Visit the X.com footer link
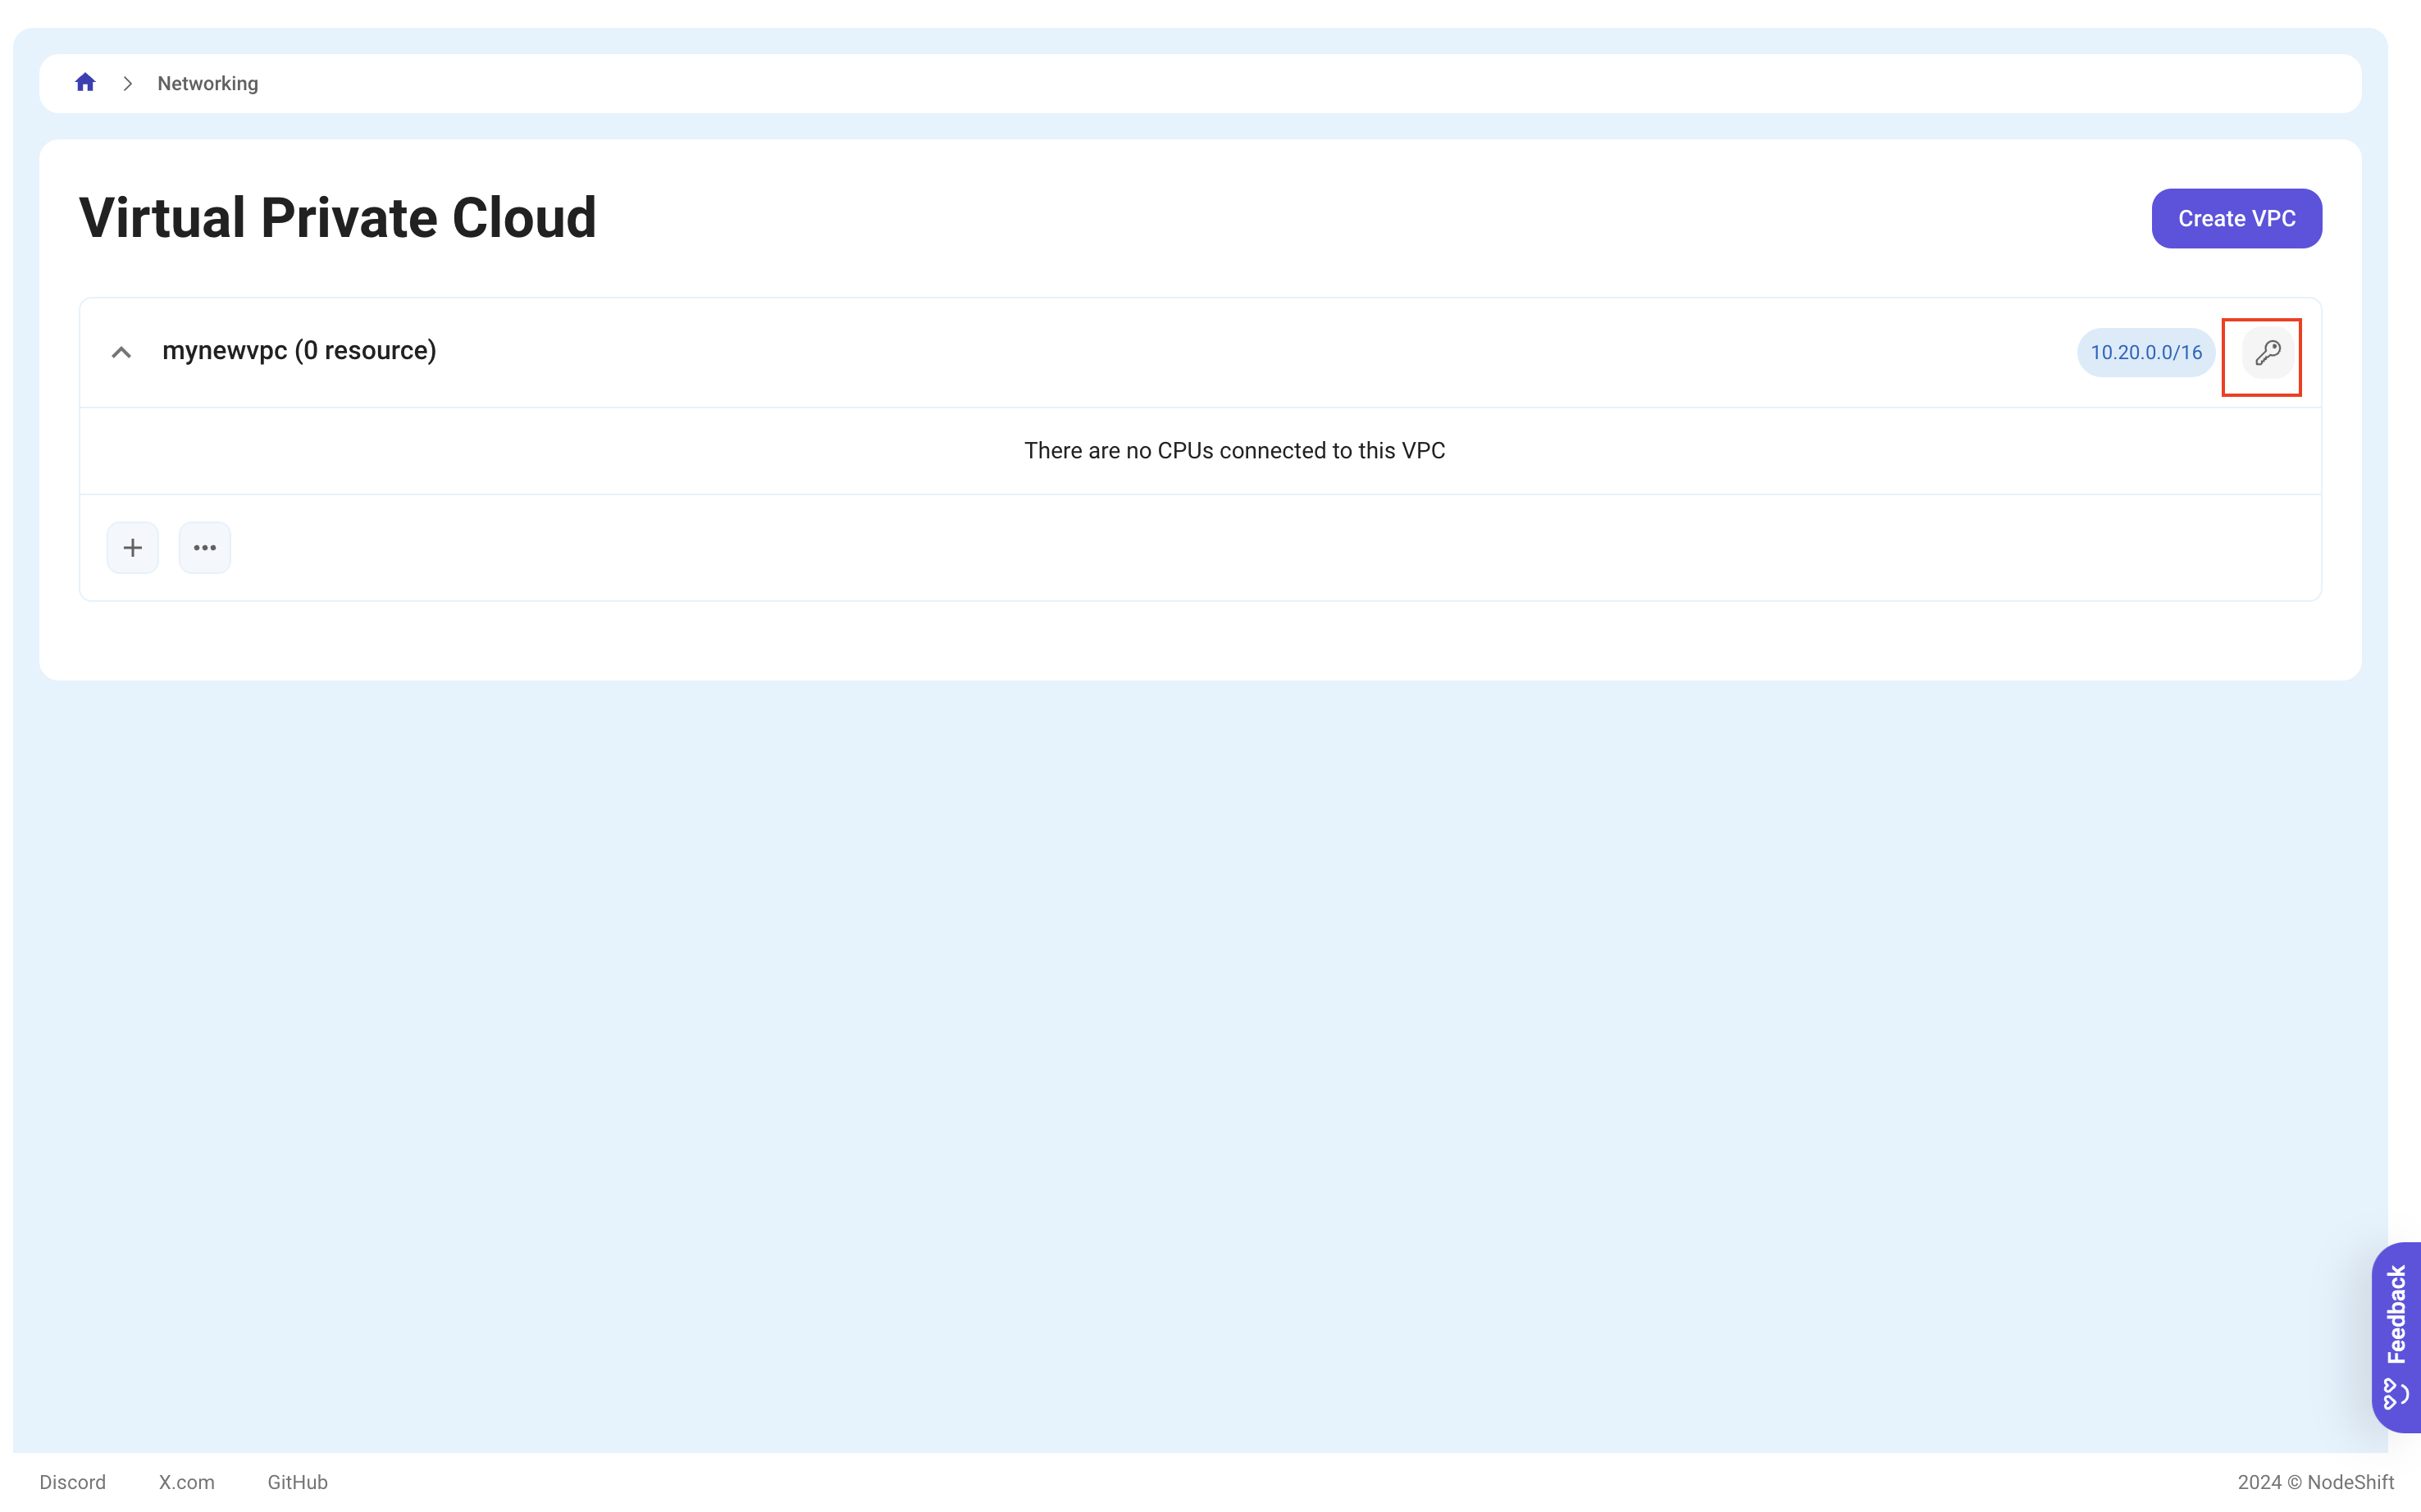Viewport: 2421px width, 1512px height. [x=187, y=1482]
